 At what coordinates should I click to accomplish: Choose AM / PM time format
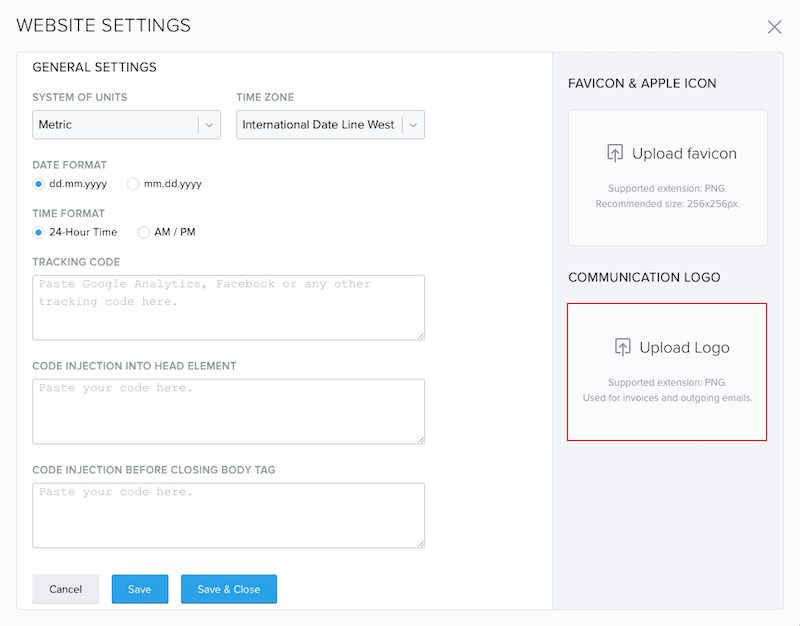[x=144, y=232]
